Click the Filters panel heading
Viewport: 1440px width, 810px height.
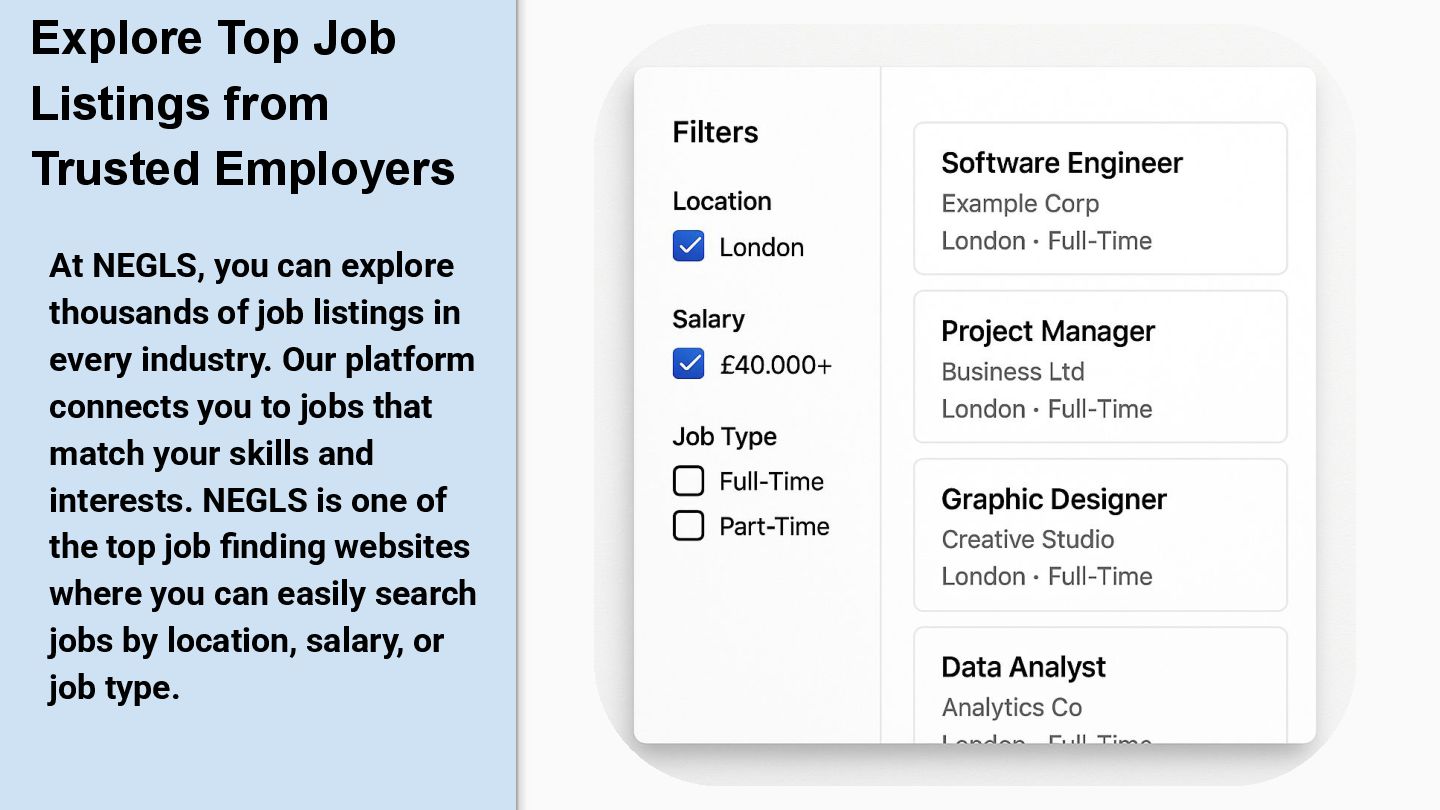(x=715, y=132)
